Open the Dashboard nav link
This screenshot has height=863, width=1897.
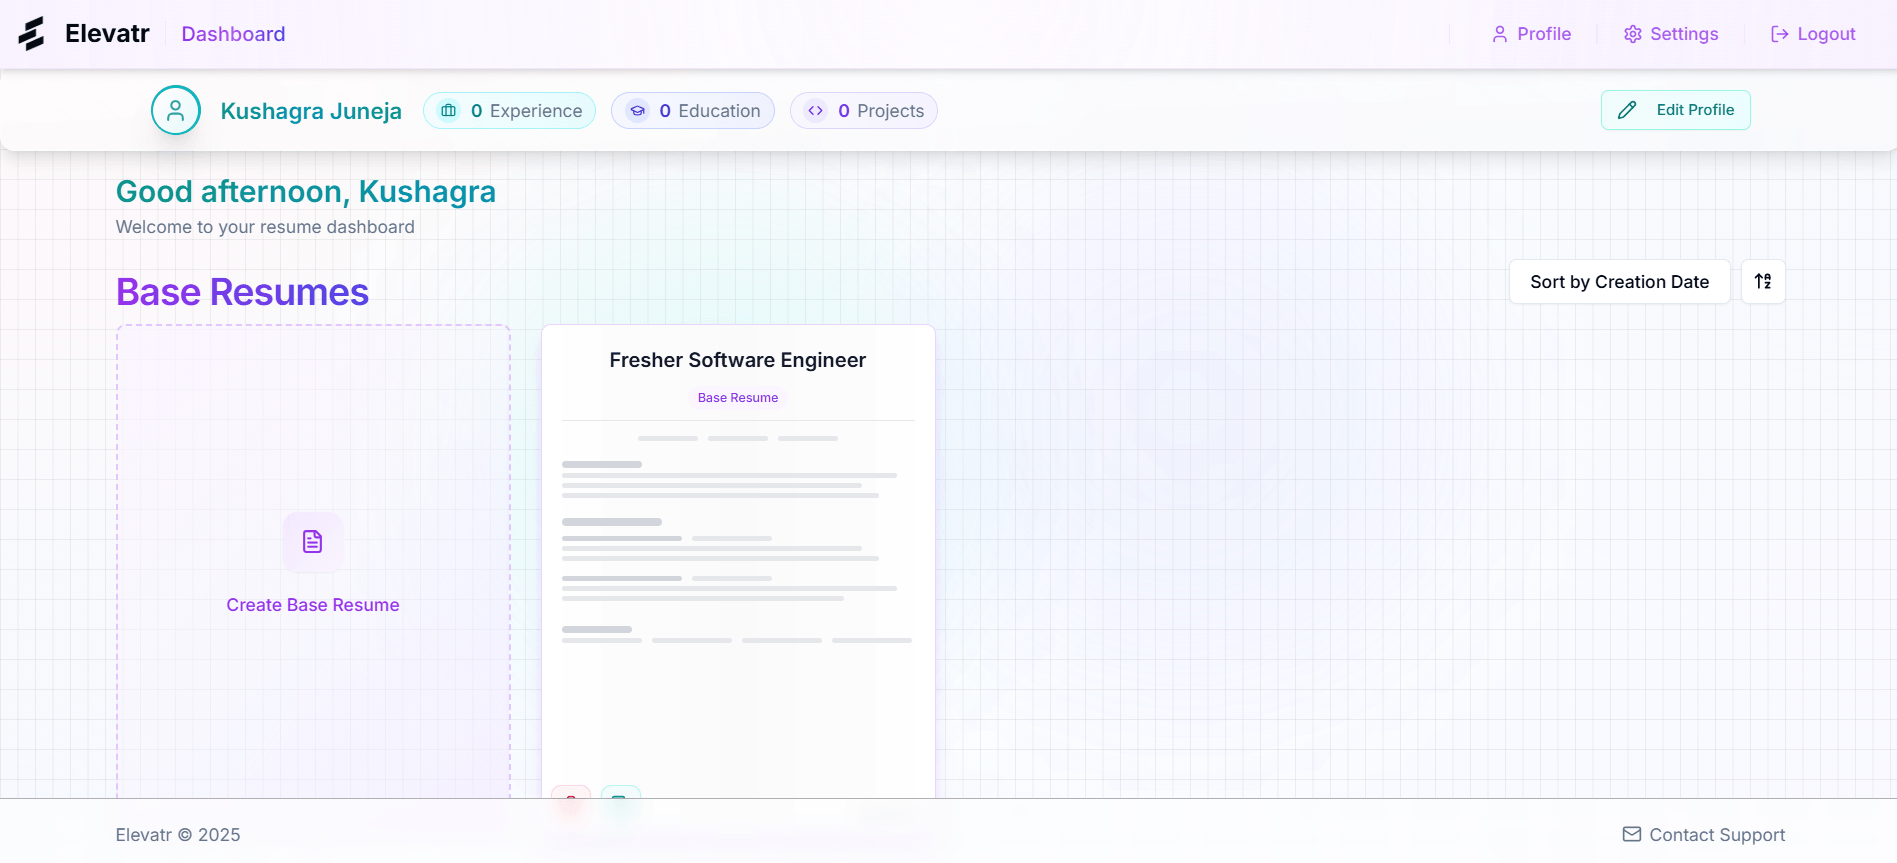[233, 34]
